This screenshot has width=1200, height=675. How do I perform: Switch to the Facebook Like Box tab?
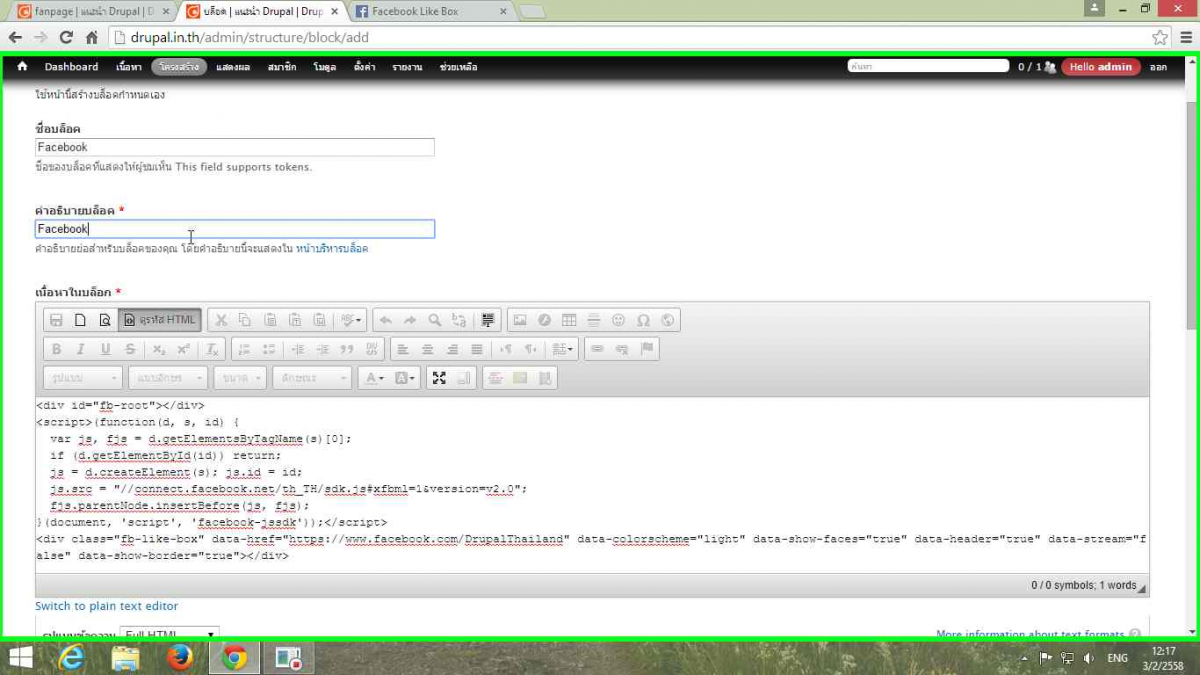431,12
